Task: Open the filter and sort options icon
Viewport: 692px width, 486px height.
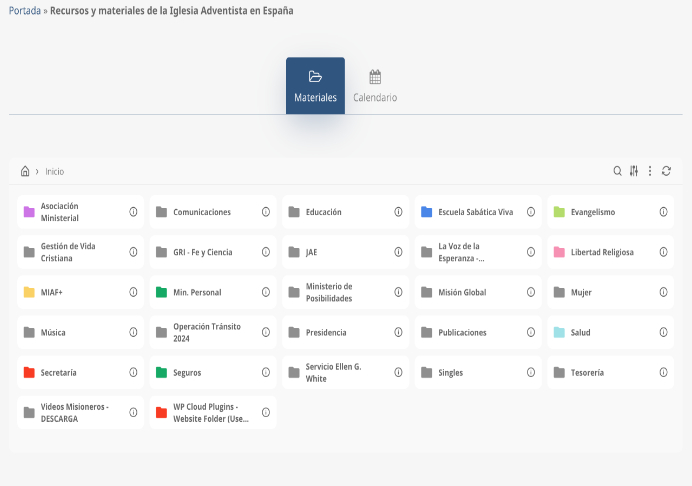Action: 634,171
